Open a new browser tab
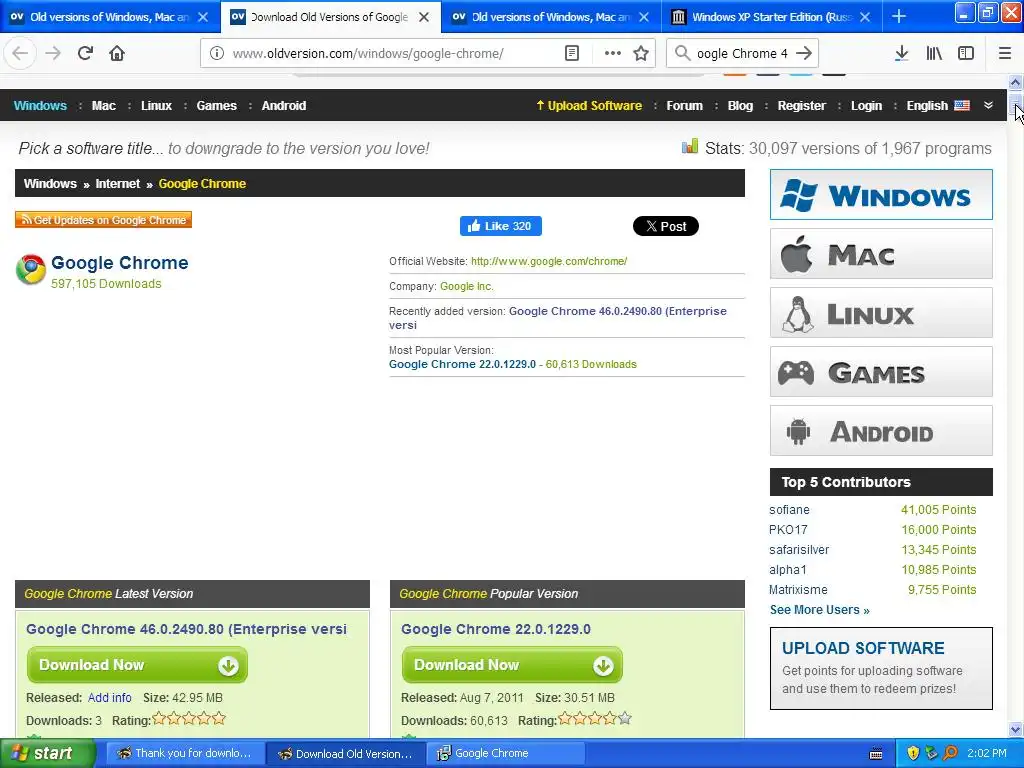Viewport: 1024px width, 768px height. coord(899,16)
